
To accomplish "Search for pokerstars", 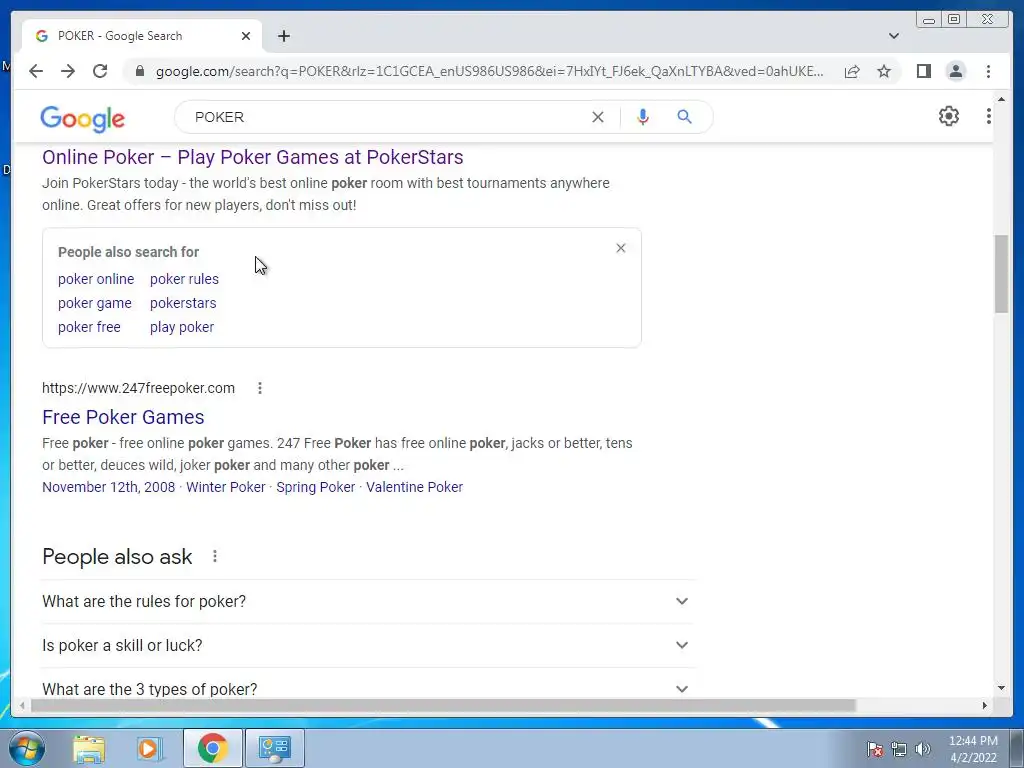I will 183,303.
